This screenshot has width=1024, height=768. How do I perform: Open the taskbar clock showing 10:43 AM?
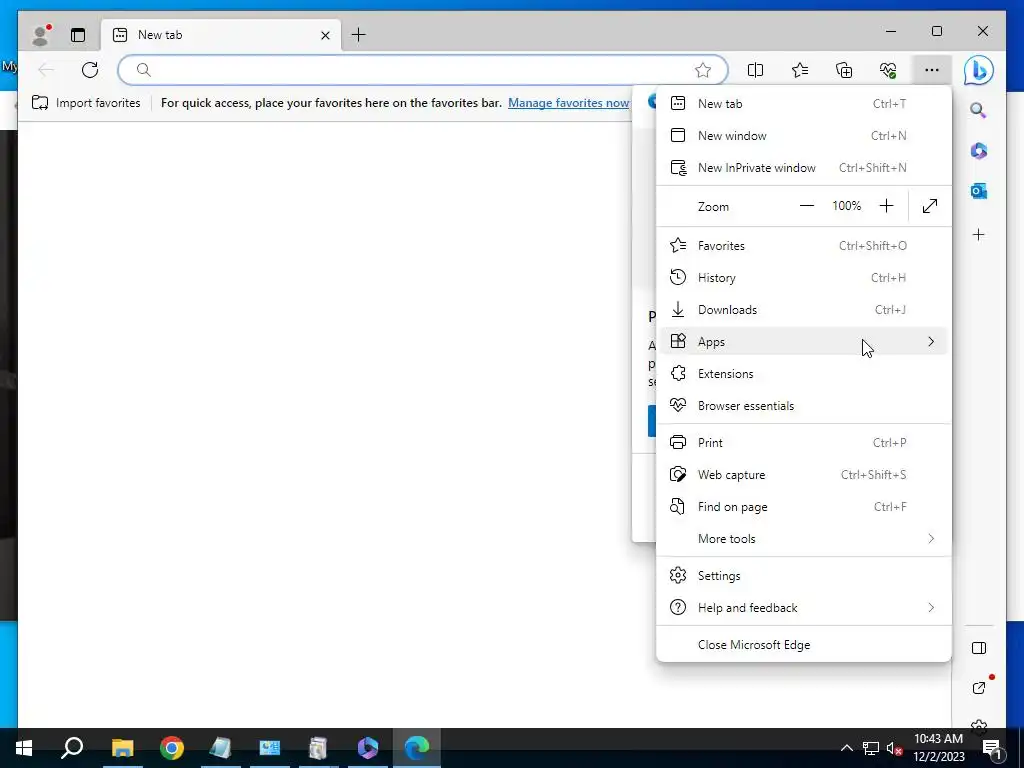(938, 748)
